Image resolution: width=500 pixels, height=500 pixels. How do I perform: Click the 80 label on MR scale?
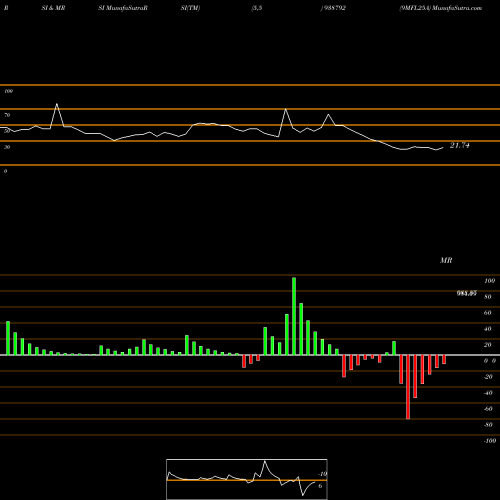[488, 297]
